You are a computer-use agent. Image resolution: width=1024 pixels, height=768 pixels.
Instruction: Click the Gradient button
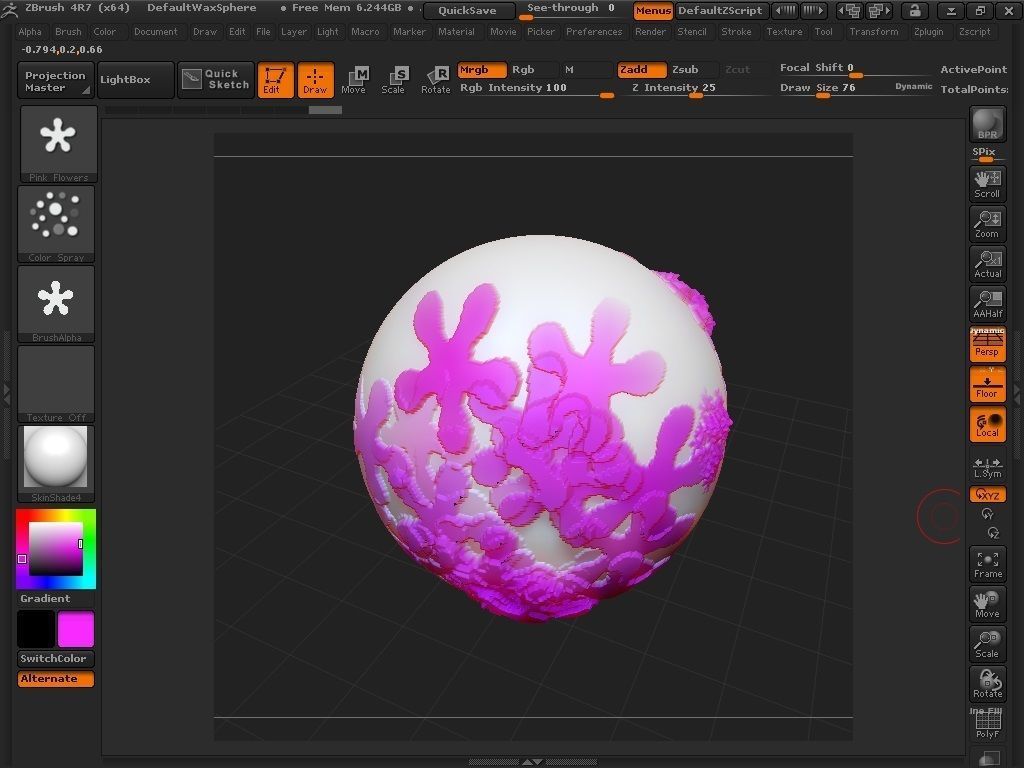56,599
